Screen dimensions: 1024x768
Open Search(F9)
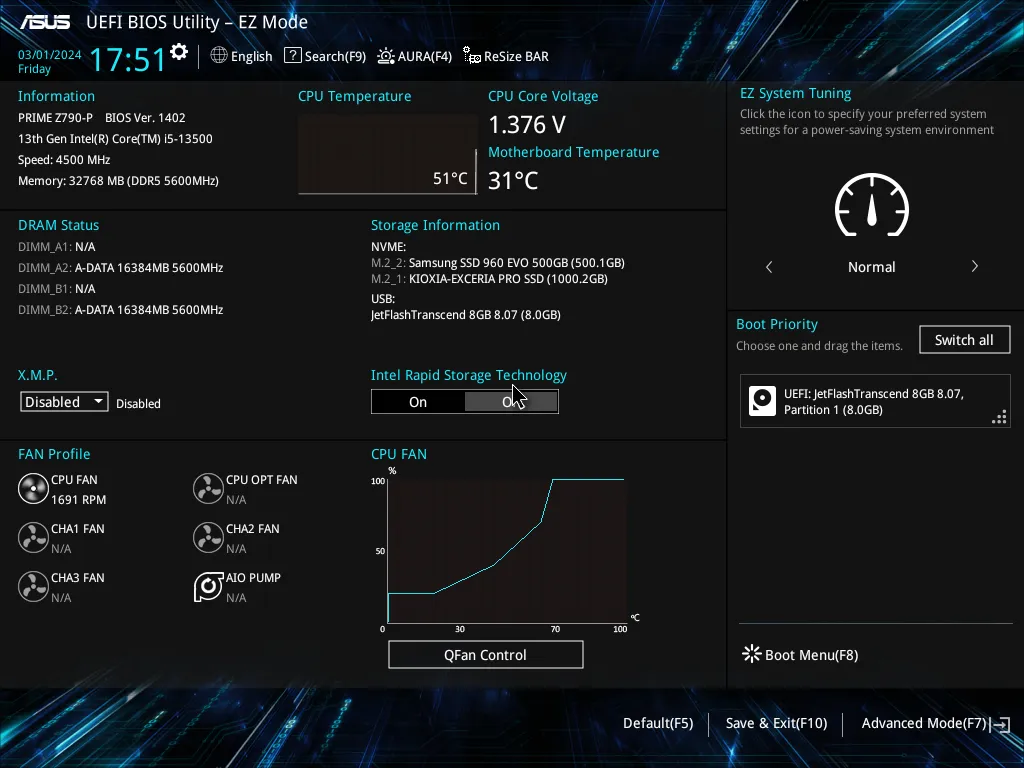[325, 56]
